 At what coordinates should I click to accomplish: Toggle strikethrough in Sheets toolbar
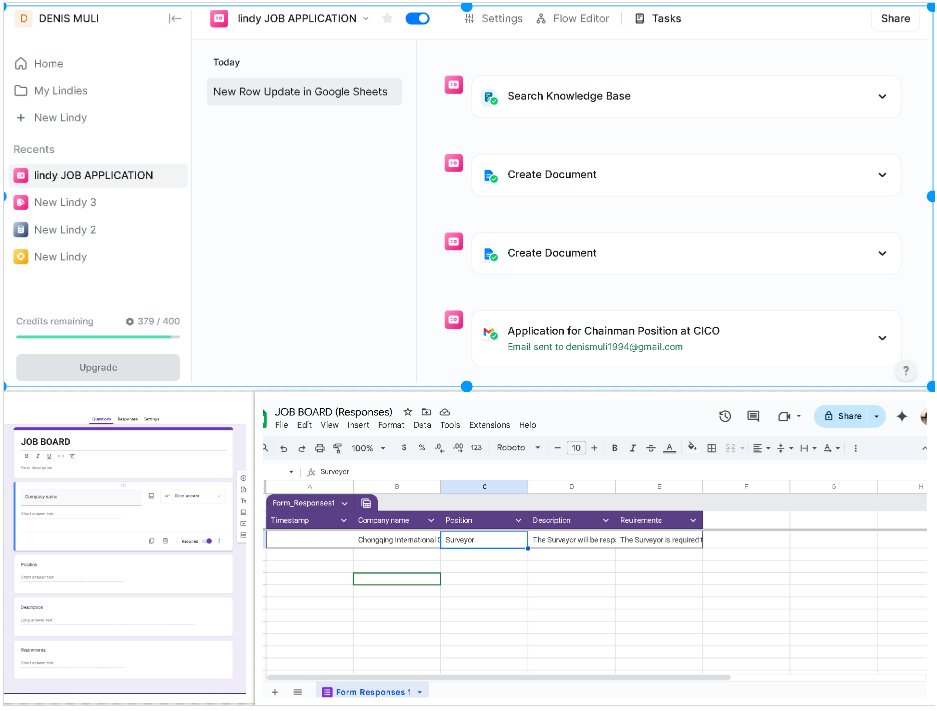651,448
